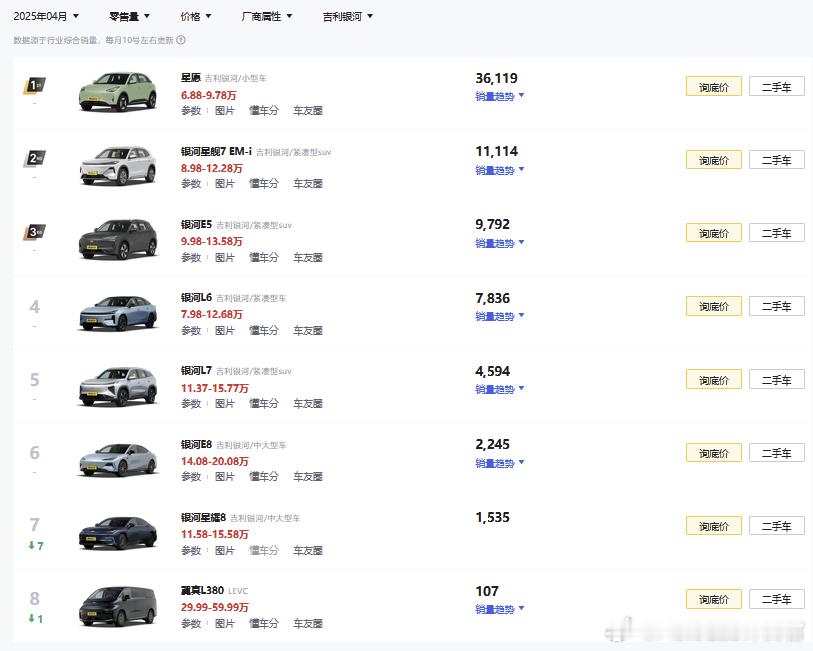Open the white 银河星舰7 EM-i car image

[118, 165]
